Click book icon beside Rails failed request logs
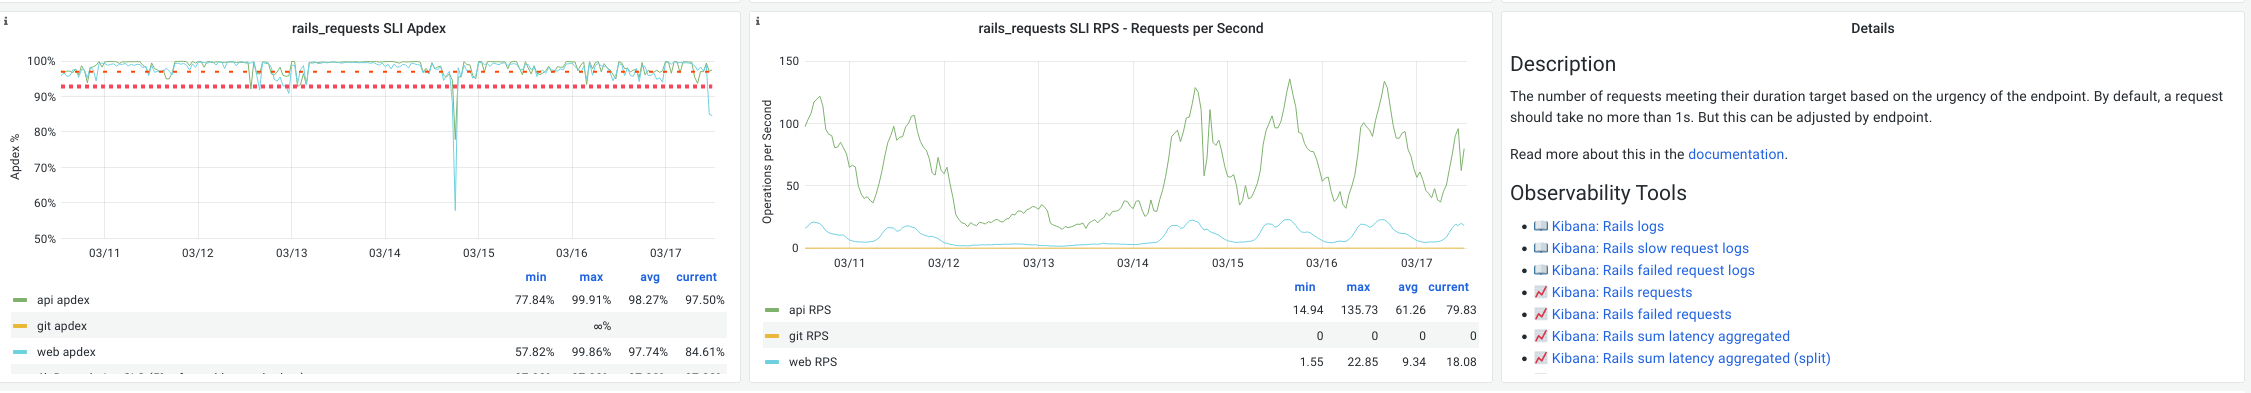 (x=1541, y=270)
